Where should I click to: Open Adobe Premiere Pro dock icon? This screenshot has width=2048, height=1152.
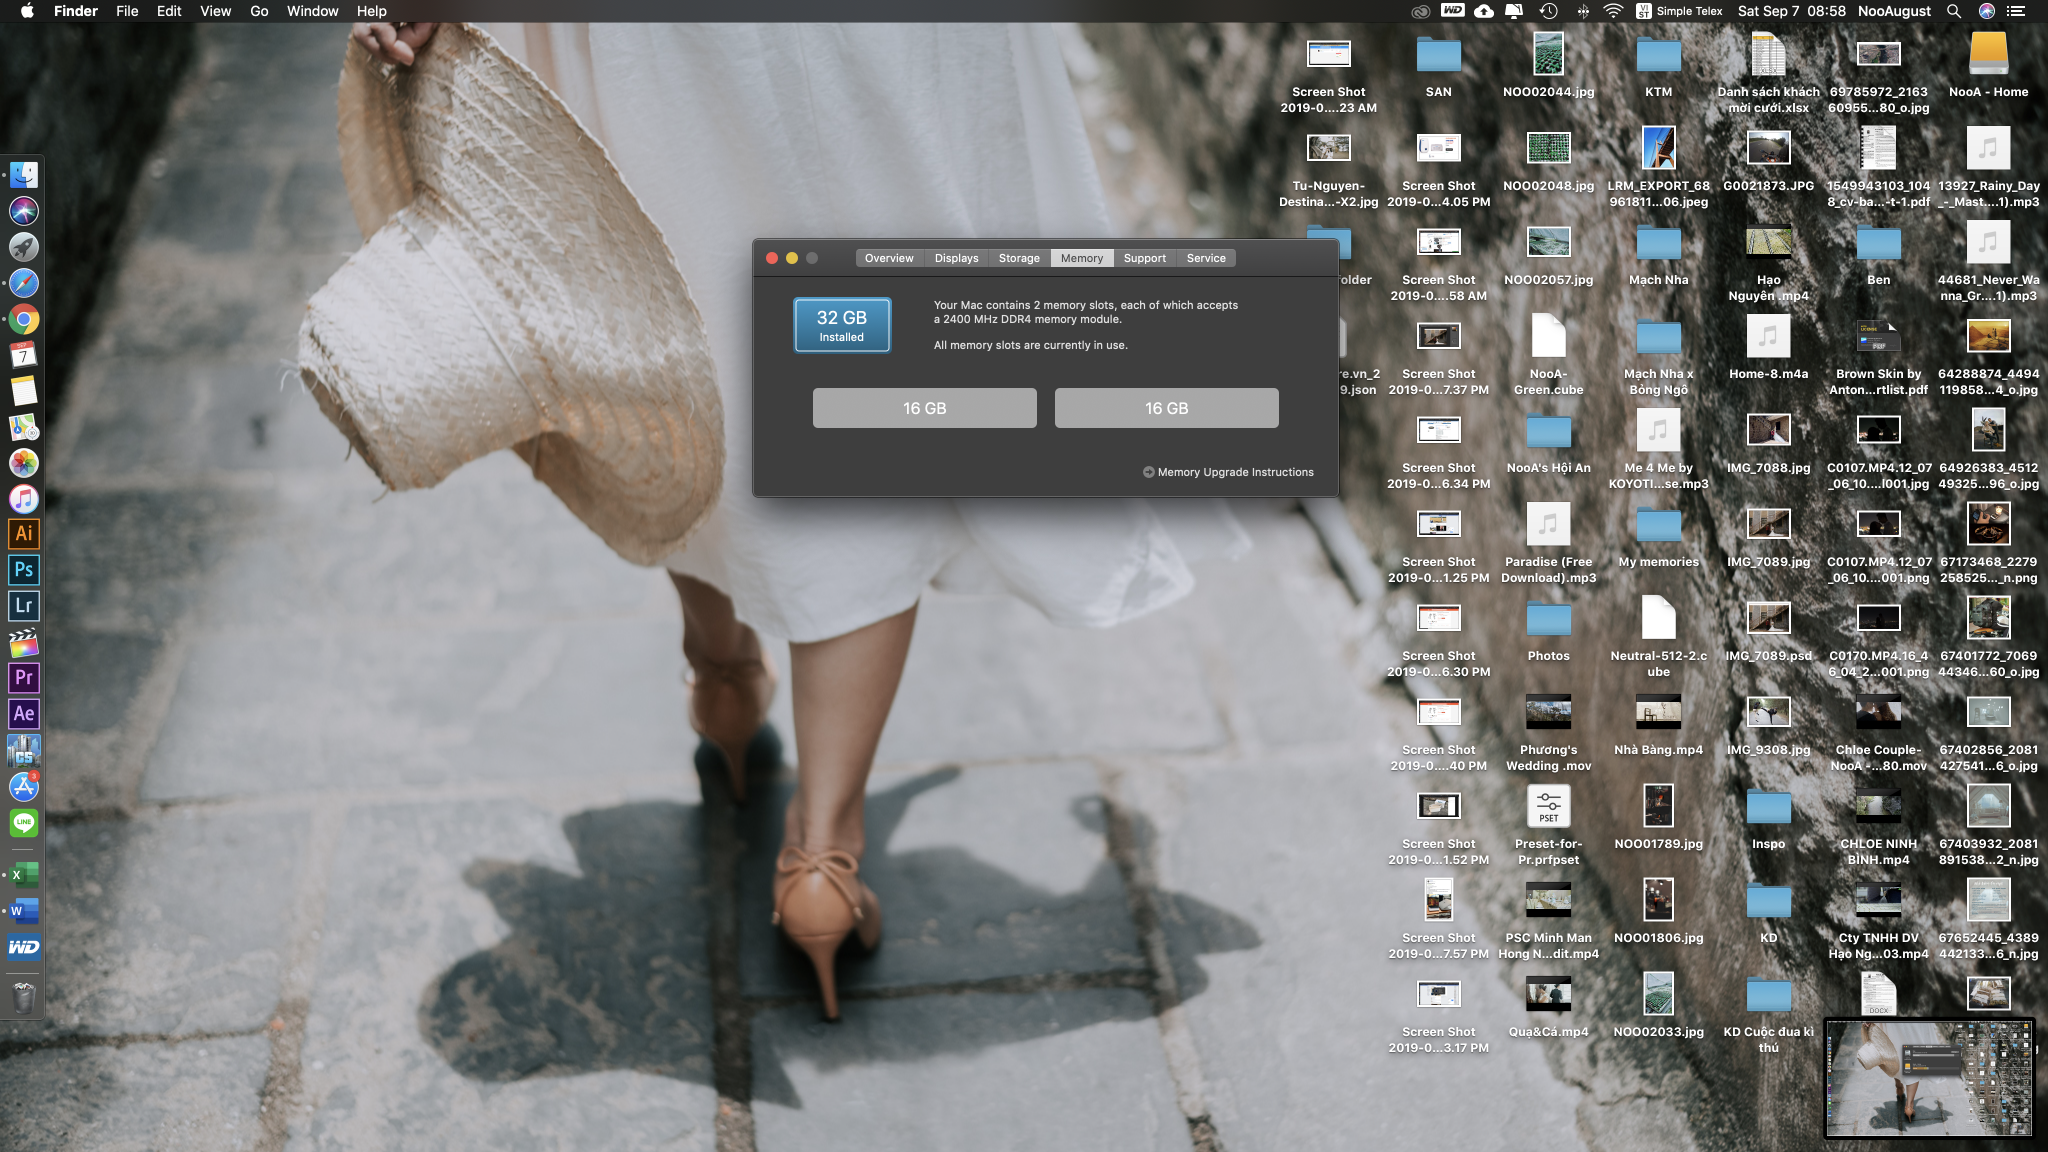pyautogui.click(x=24, y=677)
